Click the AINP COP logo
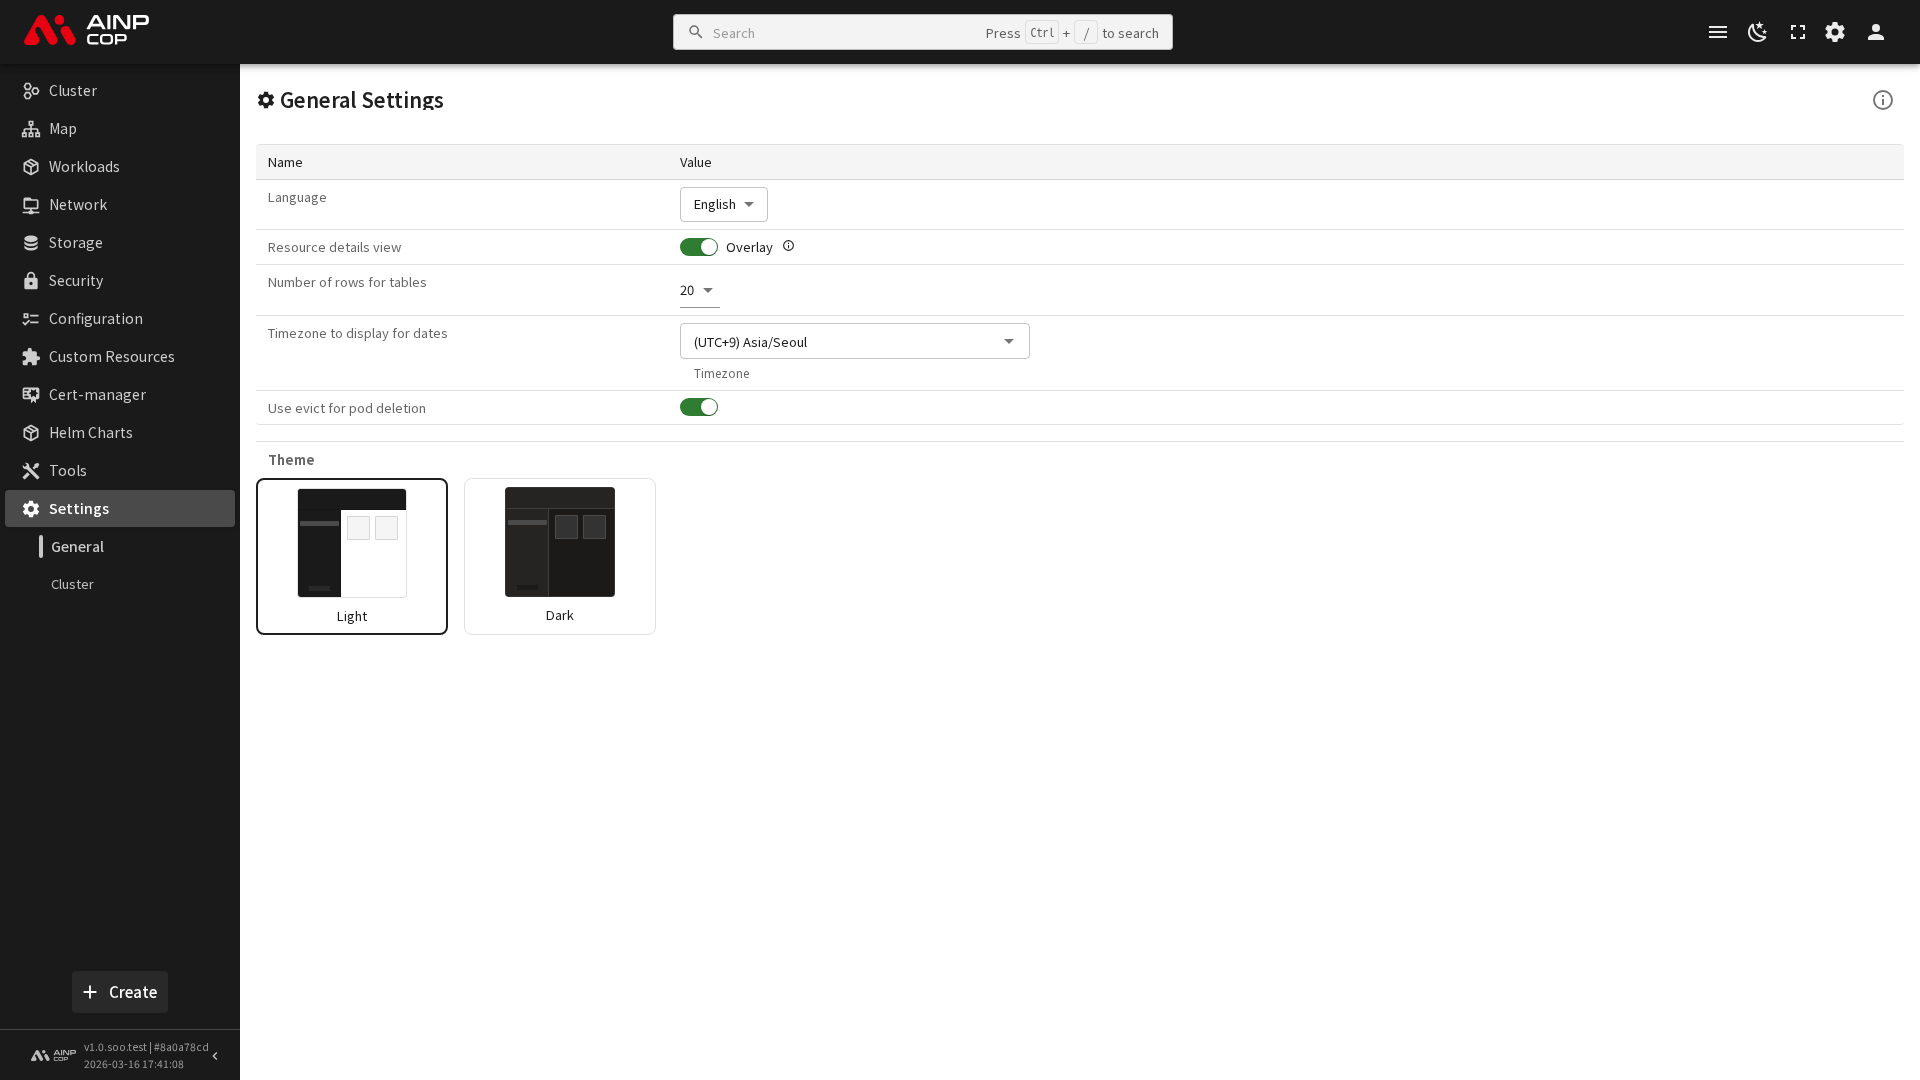This screenshot has width=1920, height=1080. [86, 30]
